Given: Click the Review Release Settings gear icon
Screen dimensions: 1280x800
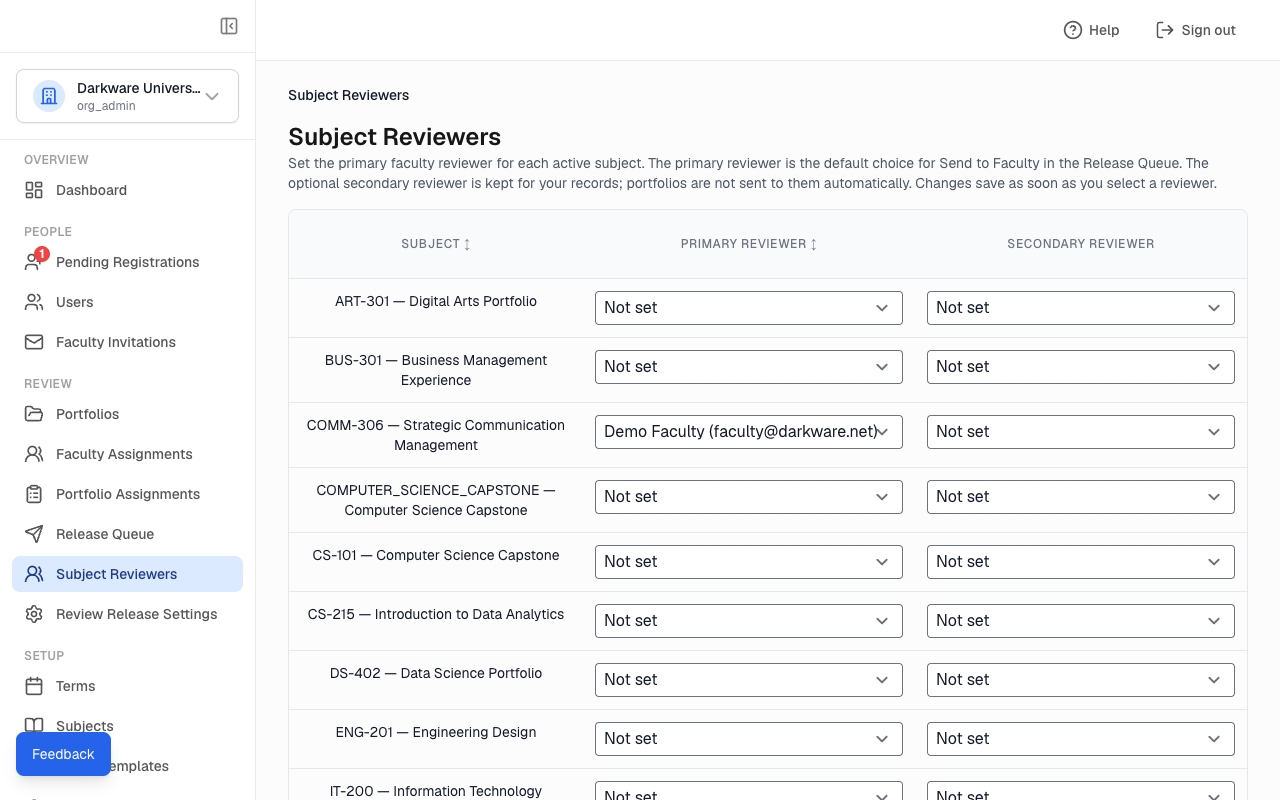Looking at the screenshot, I should (x=34, y=614).
